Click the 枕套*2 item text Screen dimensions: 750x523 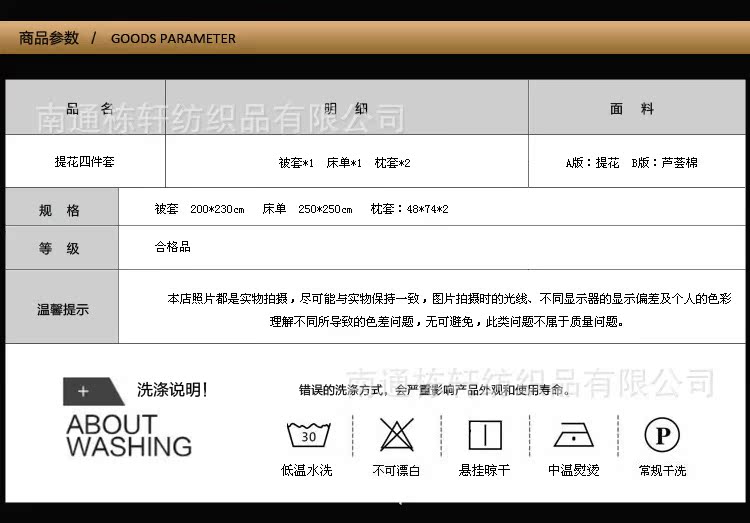tap(392, 163)
